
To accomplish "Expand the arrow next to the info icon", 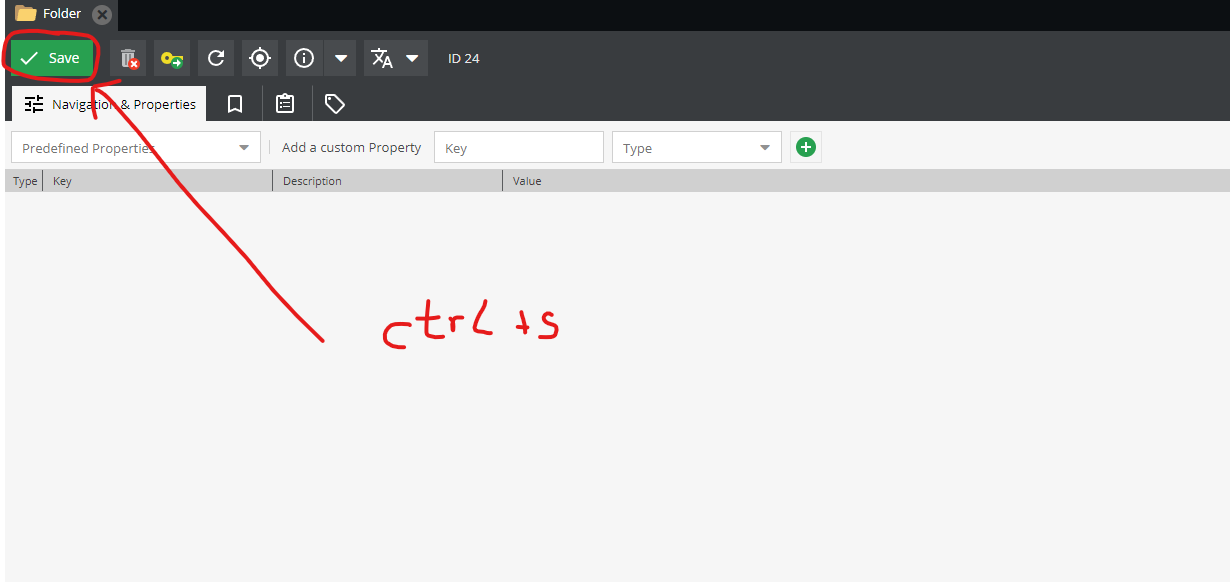I will 340,58.
